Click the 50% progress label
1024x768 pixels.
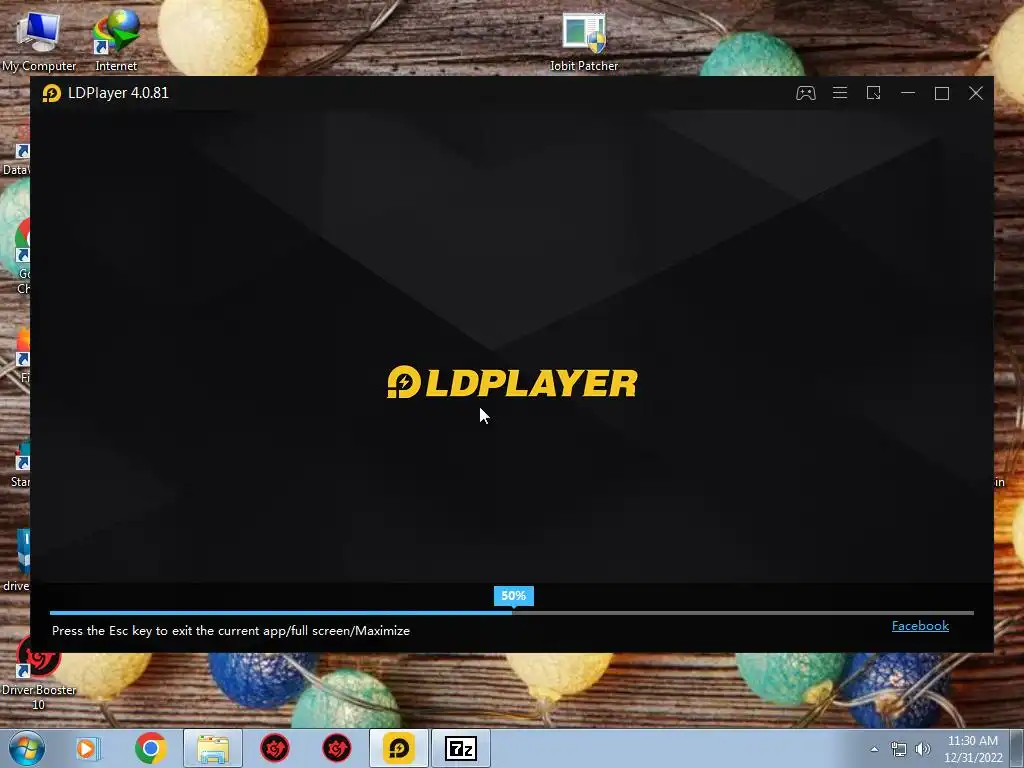coord(513,596)
